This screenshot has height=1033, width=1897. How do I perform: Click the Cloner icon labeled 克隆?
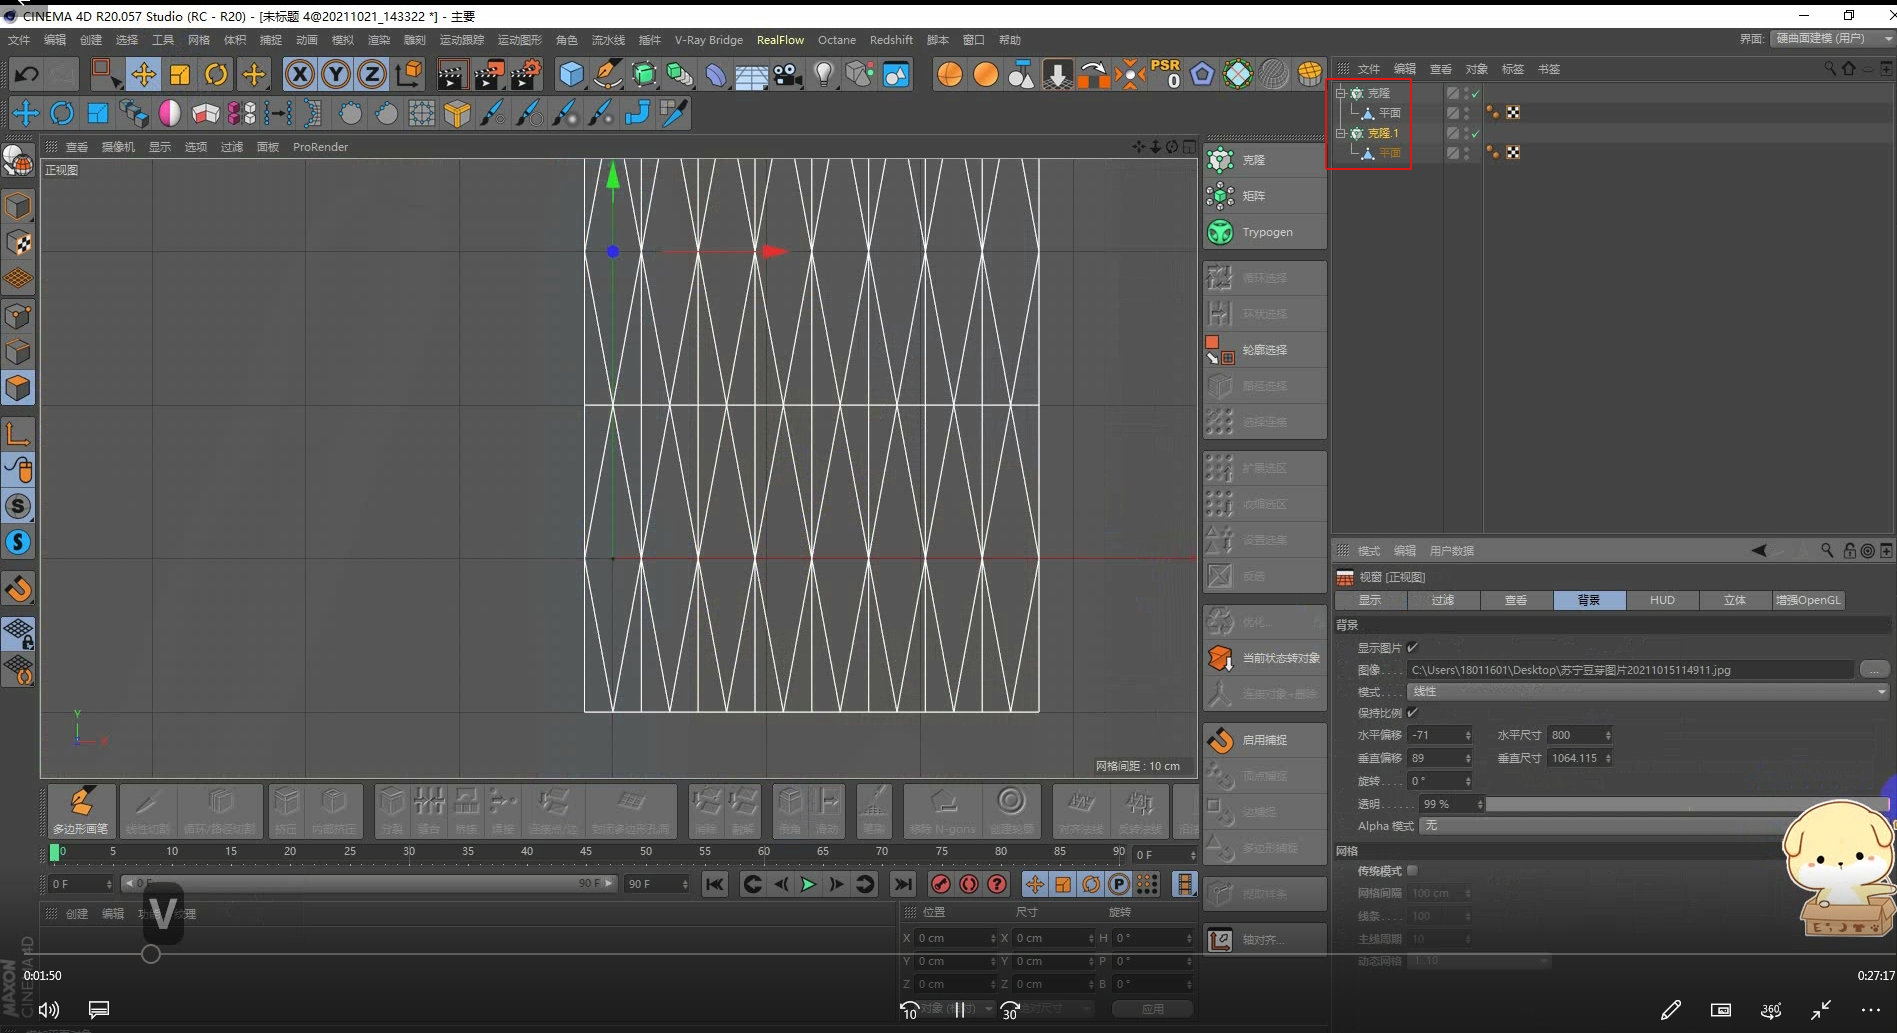coord(1220,160)
